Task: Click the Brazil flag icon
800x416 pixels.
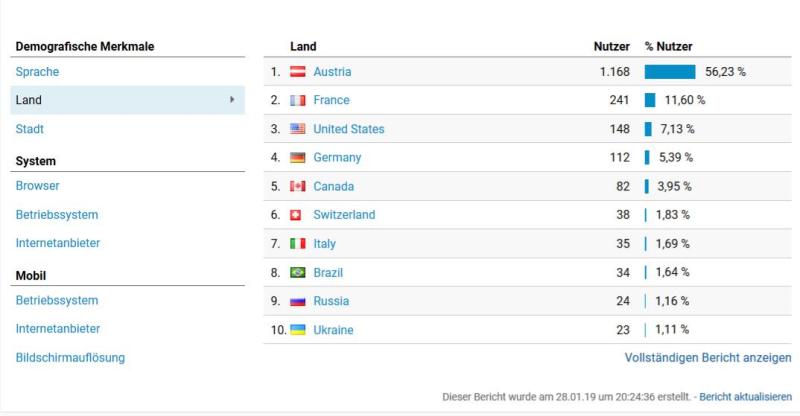Action: 297,273
